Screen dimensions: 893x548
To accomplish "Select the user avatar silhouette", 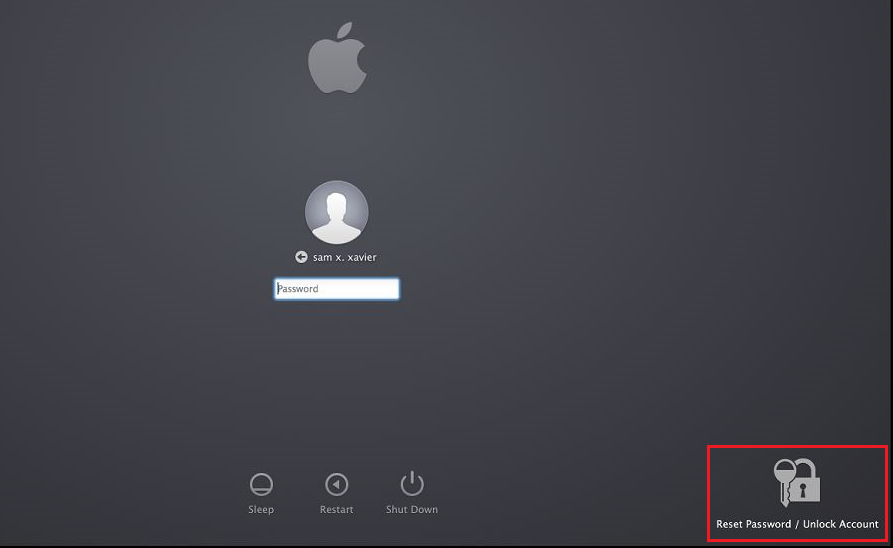I will 337,213.
